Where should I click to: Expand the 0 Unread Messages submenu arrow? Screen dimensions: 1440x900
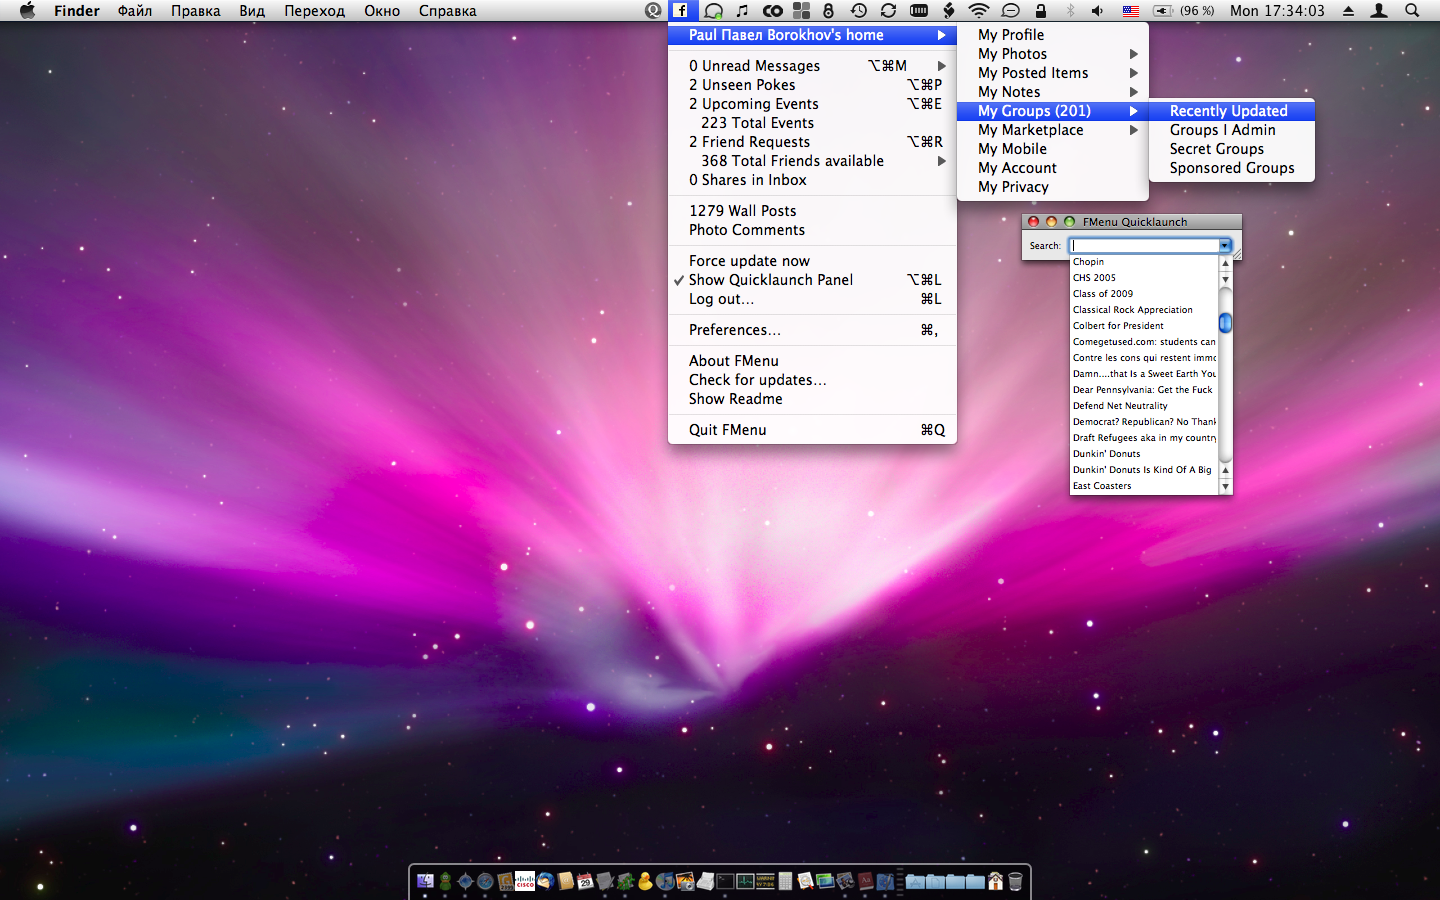tap(941, 66)
